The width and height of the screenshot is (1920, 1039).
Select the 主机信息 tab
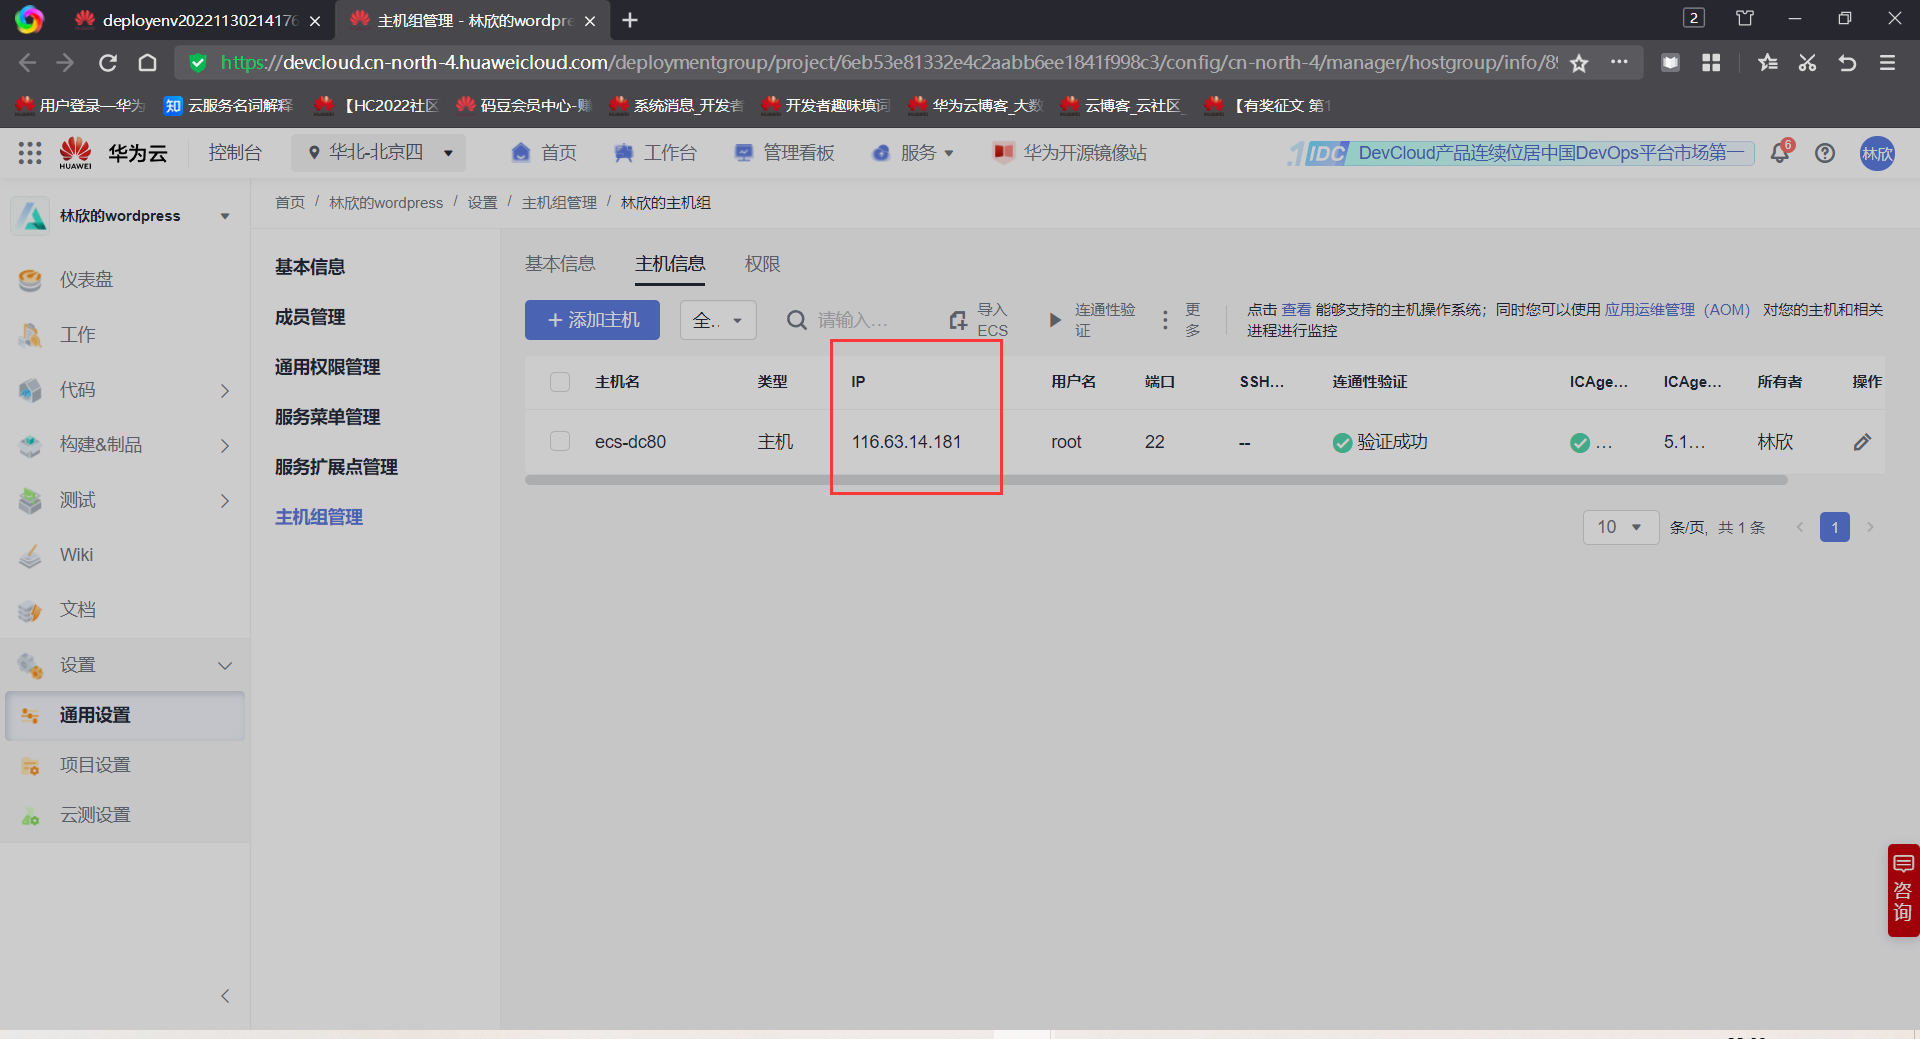click(670, 264)
